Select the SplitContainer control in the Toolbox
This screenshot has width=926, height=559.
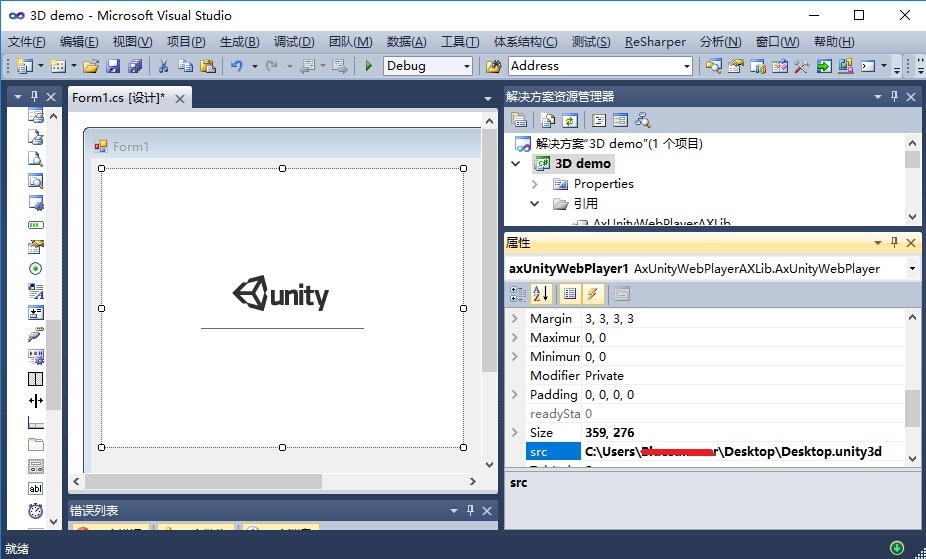(x=35, y=378)
